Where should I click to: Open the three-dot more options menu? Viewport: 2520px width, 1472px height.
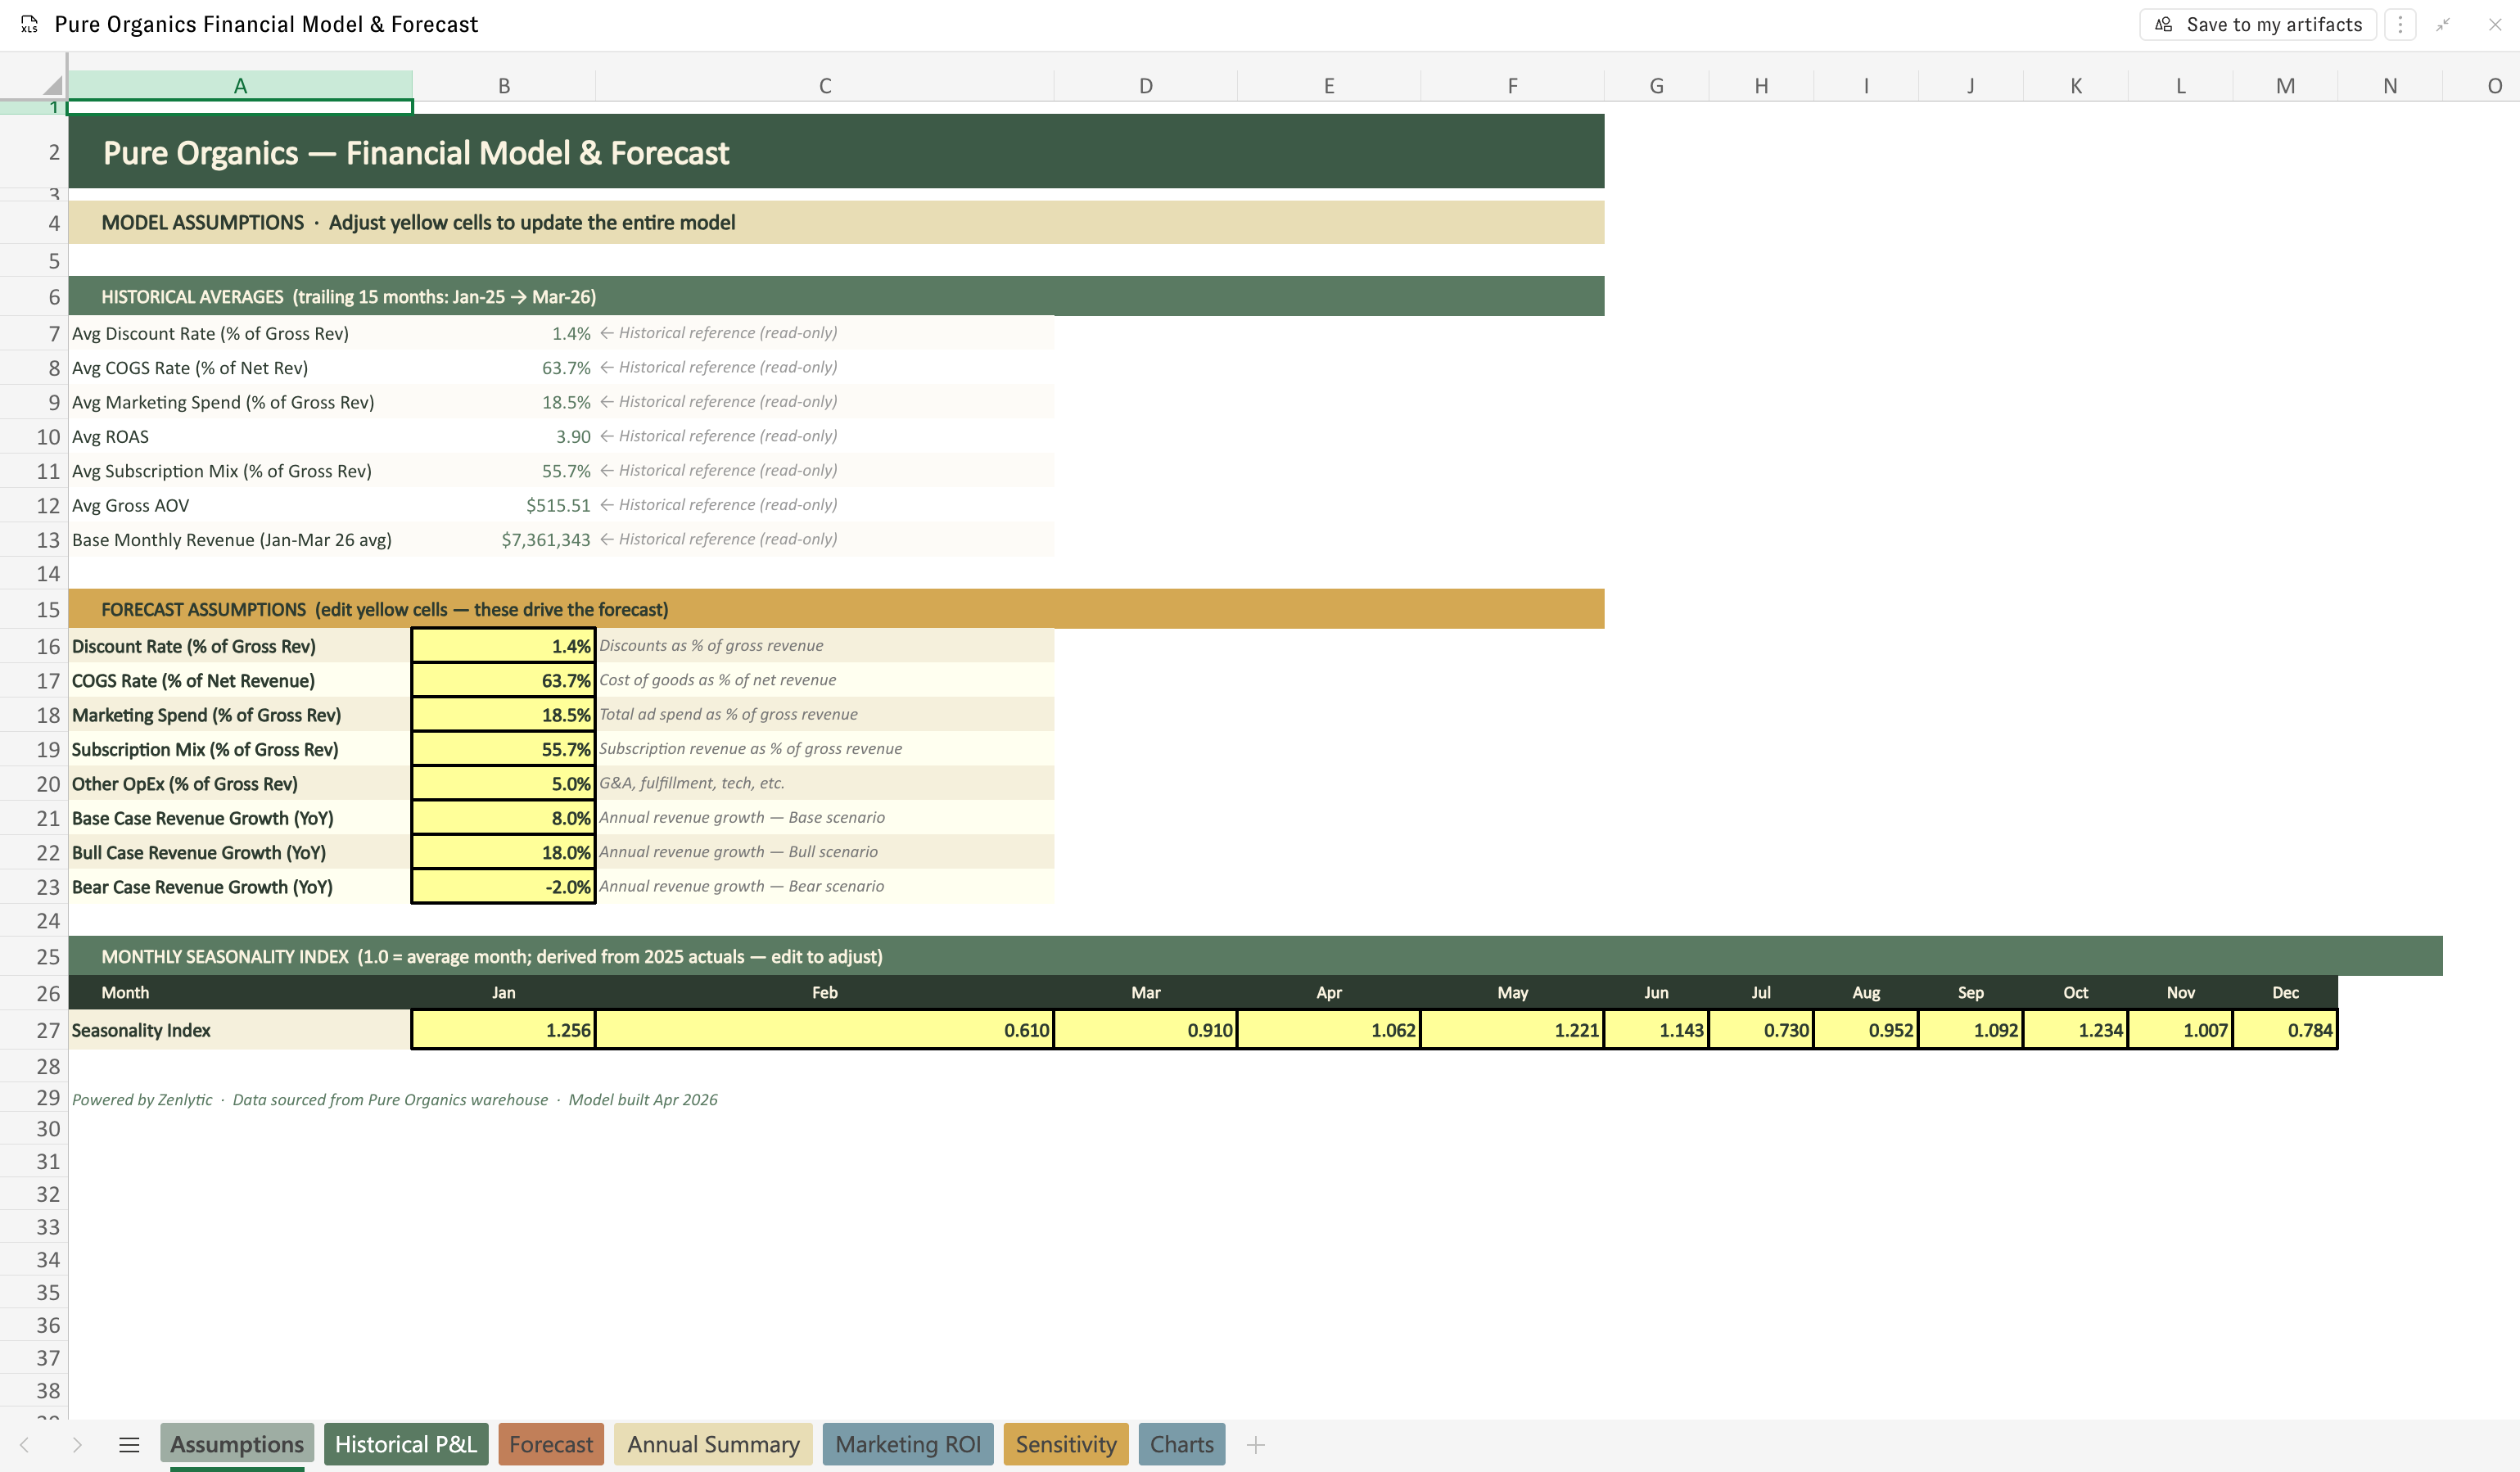click(x=2400, y=24)
